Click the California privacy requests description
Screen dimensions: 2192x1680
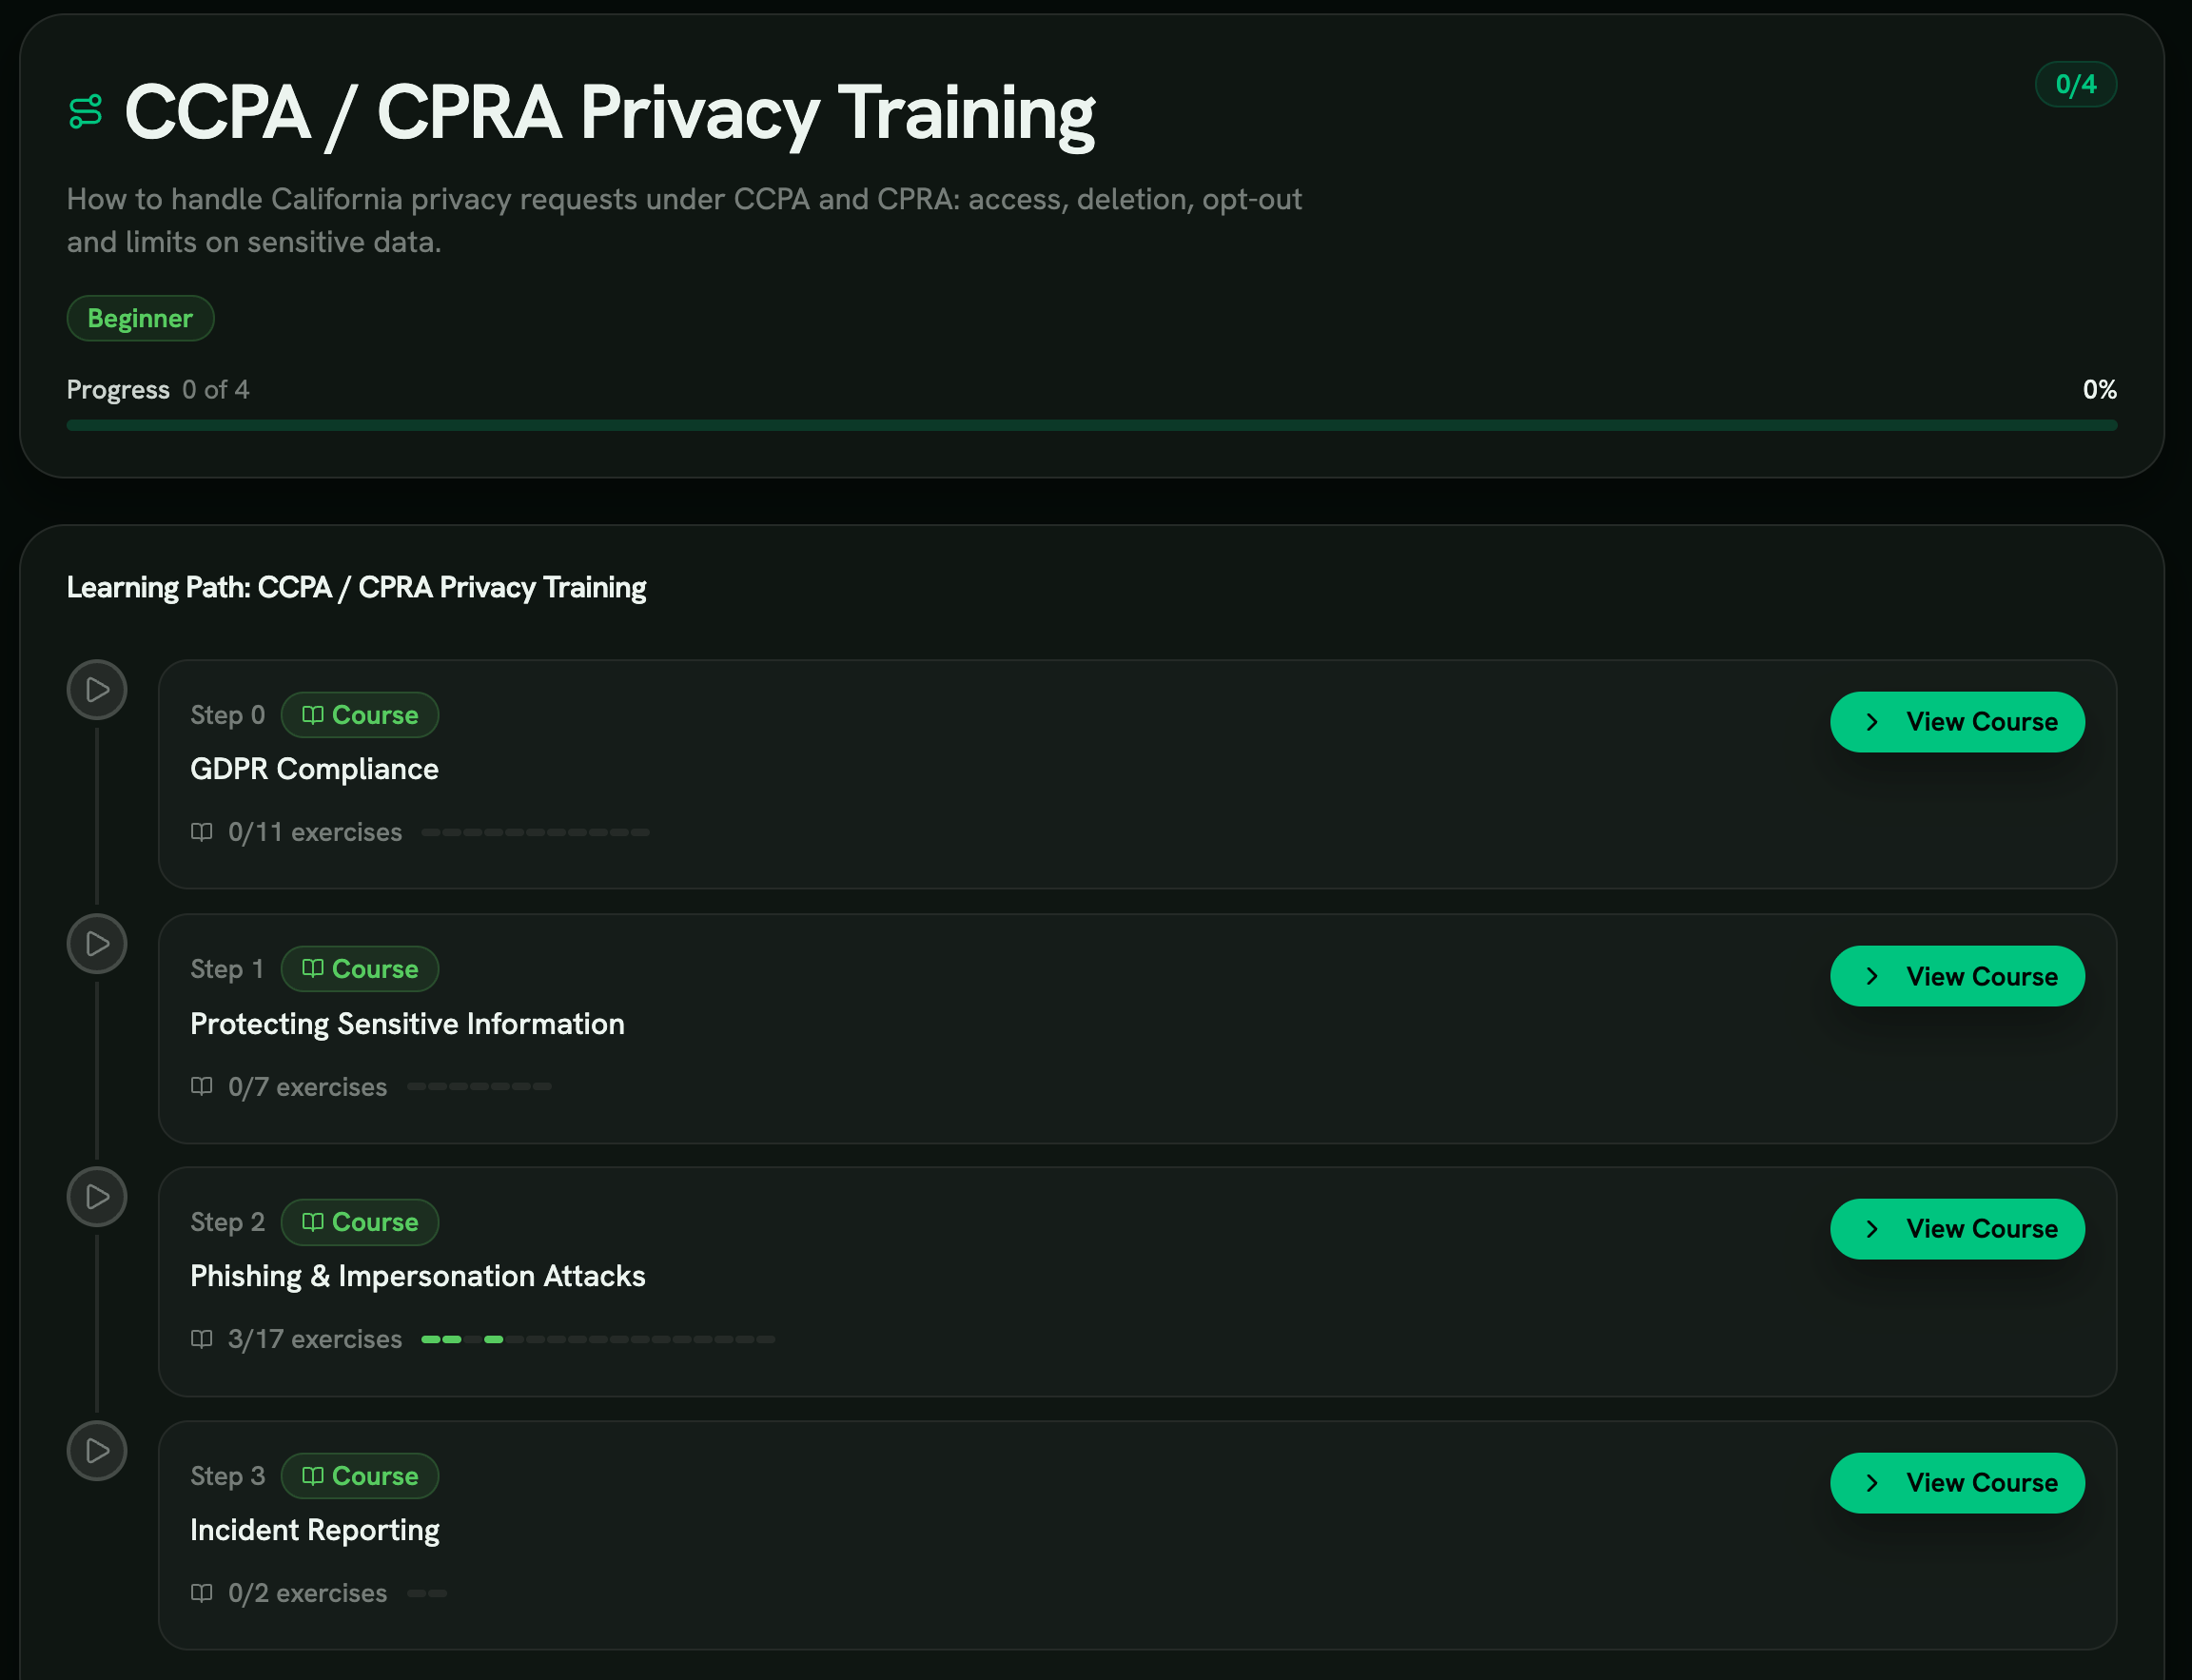(684, 220)
